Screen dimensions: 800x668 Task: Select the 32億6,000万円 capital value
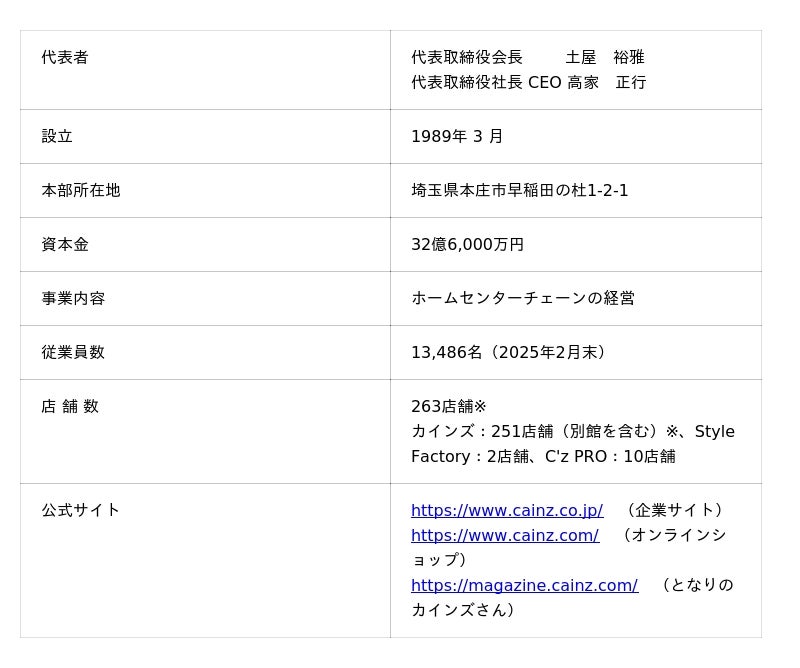point(467,244)
